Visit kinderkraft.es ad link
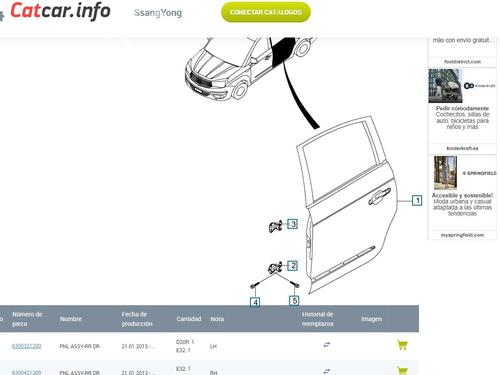 click(x=462, y=148)
